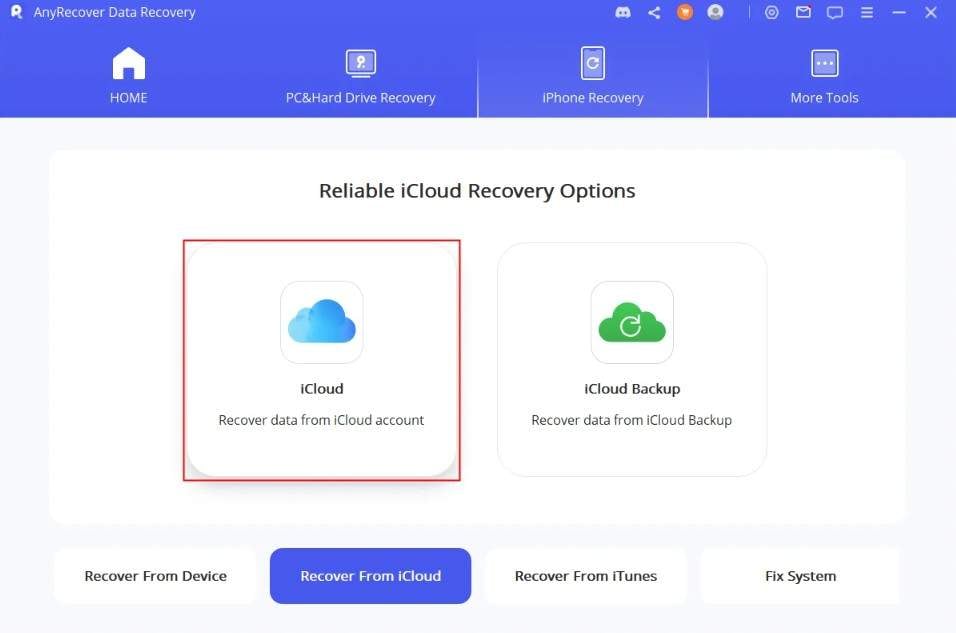
Task: Click the house icon above HOME
Action: click(x=129, y=63)
